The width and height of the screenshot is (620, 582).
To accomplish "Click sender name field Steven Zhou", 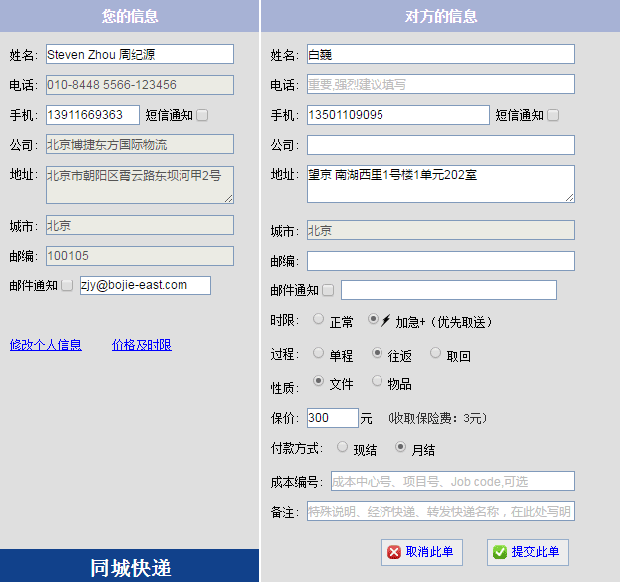I will [x=140, y=54].
